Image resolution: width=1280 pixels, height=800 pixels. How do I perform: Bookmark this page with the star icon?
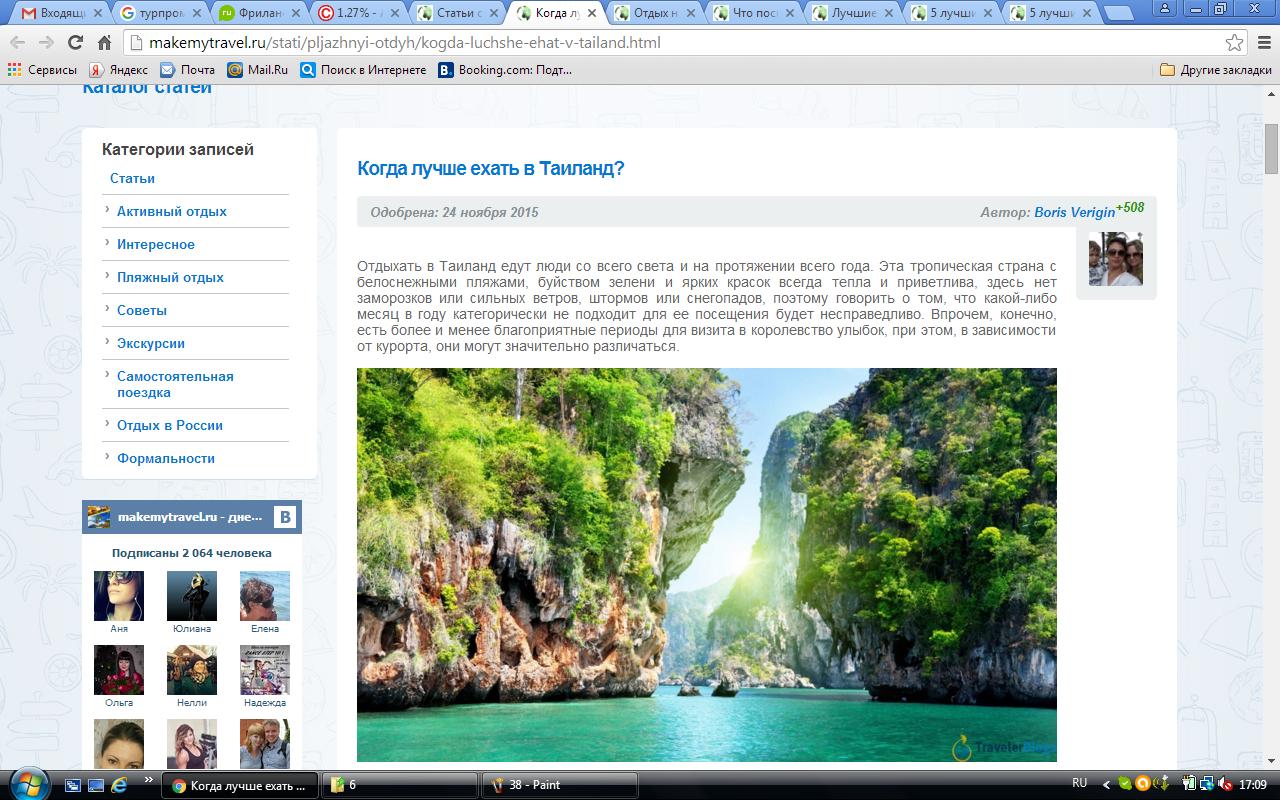(1235, 43)
